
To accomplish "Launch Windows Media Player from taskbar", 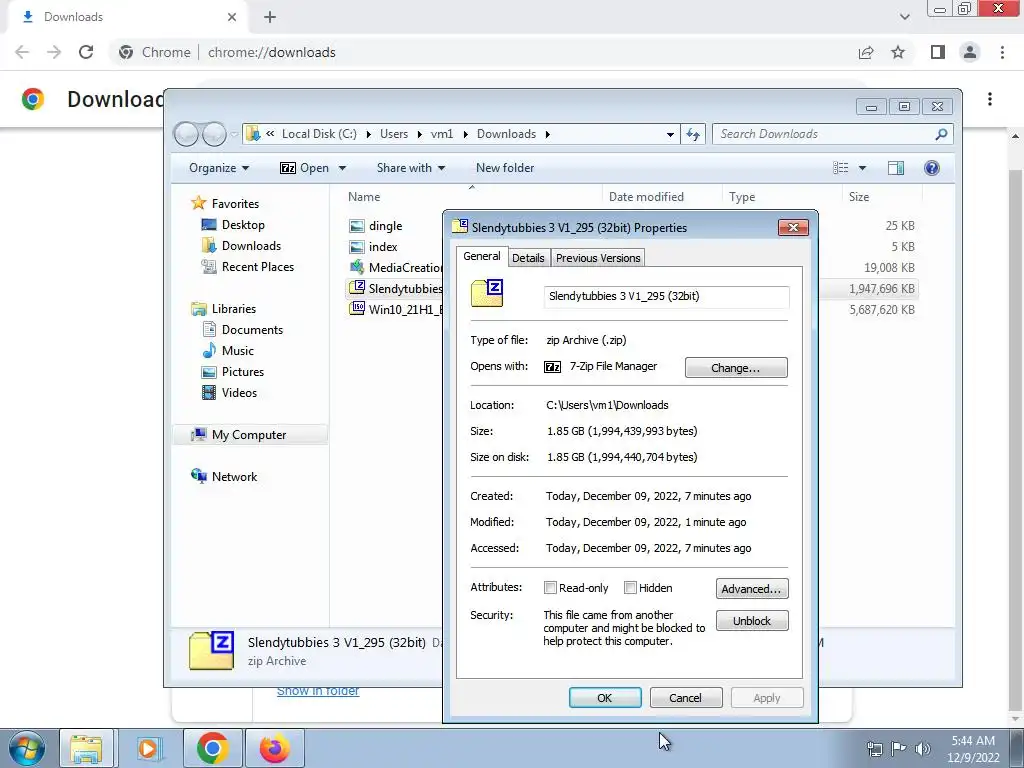I will (x=149, y=748).
